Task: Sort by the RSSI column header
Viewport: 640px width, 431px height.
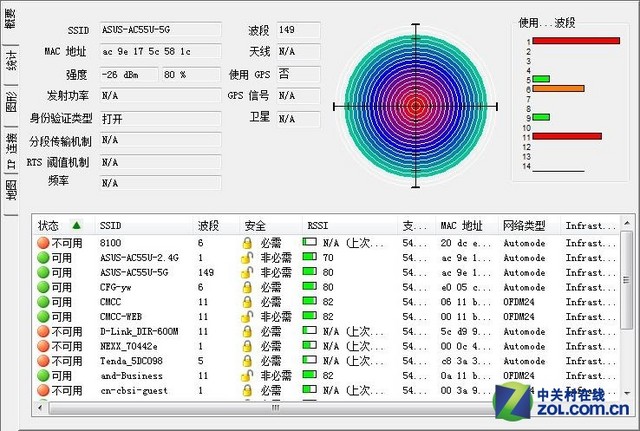Action: tap(350, 225)
